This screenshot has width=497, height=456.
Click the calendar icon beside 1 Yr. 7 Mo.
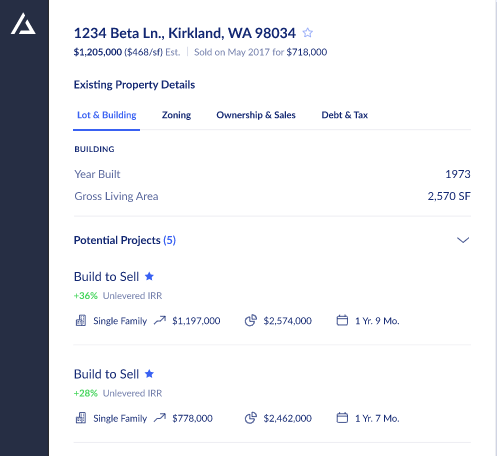[342, 418]
